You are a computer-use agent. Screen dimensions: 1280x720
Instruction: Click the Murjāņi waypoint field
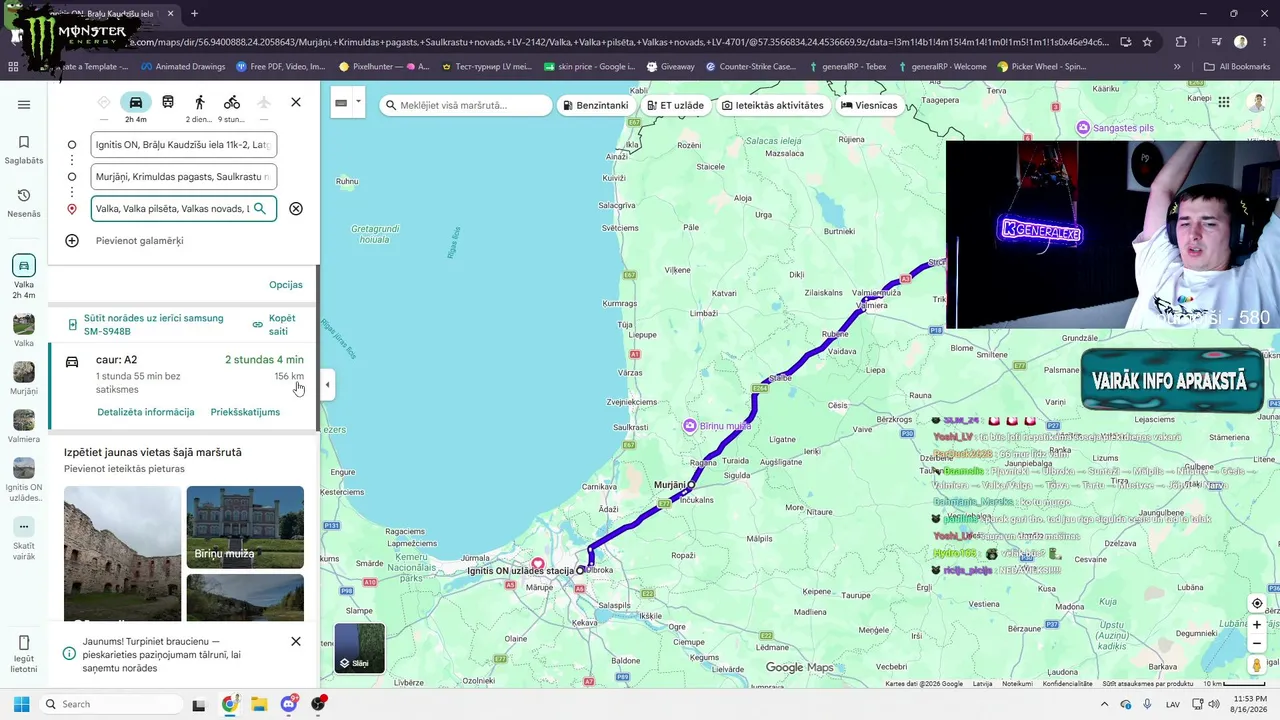click(x=183, y=177)
